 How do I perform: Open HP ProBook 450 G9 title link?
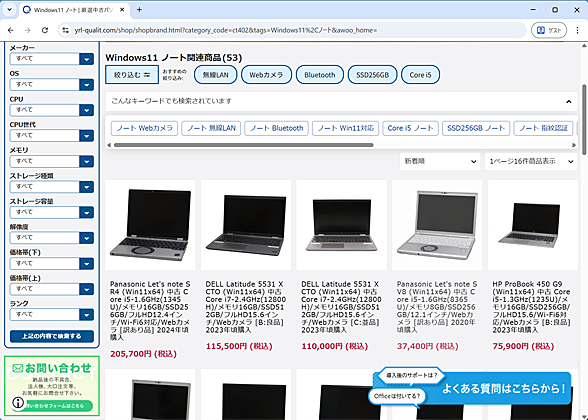pyautogui.click(x=532, y=307)
